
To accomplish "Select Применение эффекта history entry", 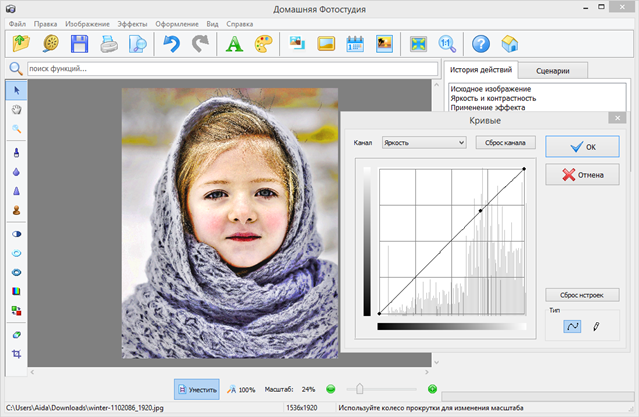I will [x=488, y=108].
